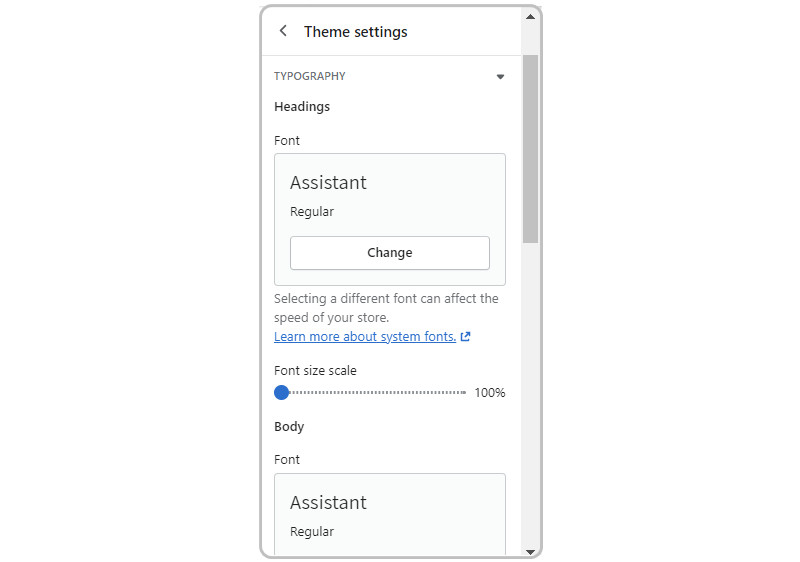Click the Regular style text in the body font card

312,532
